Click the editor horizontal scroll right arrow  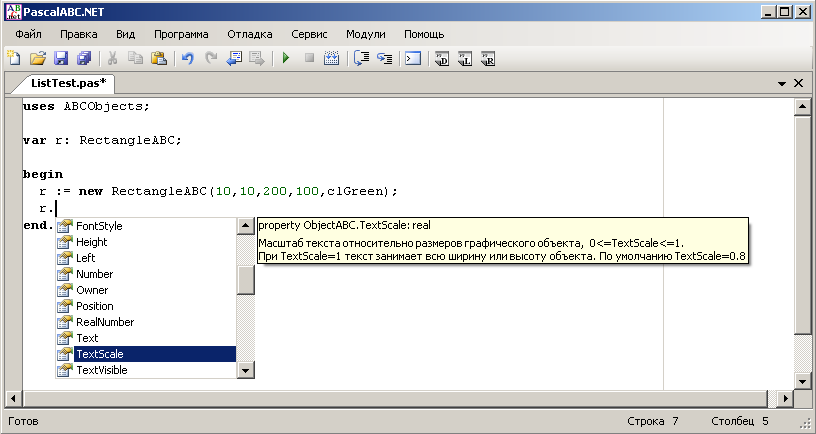click(785, 399)
